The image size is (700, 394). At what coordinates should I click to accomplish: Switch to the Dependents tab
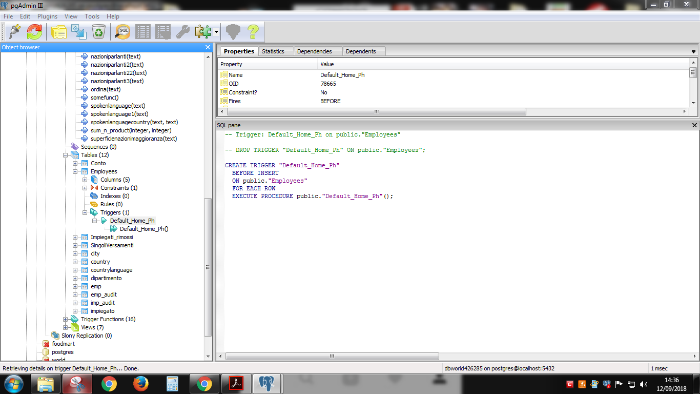click(x=361, y=51)
